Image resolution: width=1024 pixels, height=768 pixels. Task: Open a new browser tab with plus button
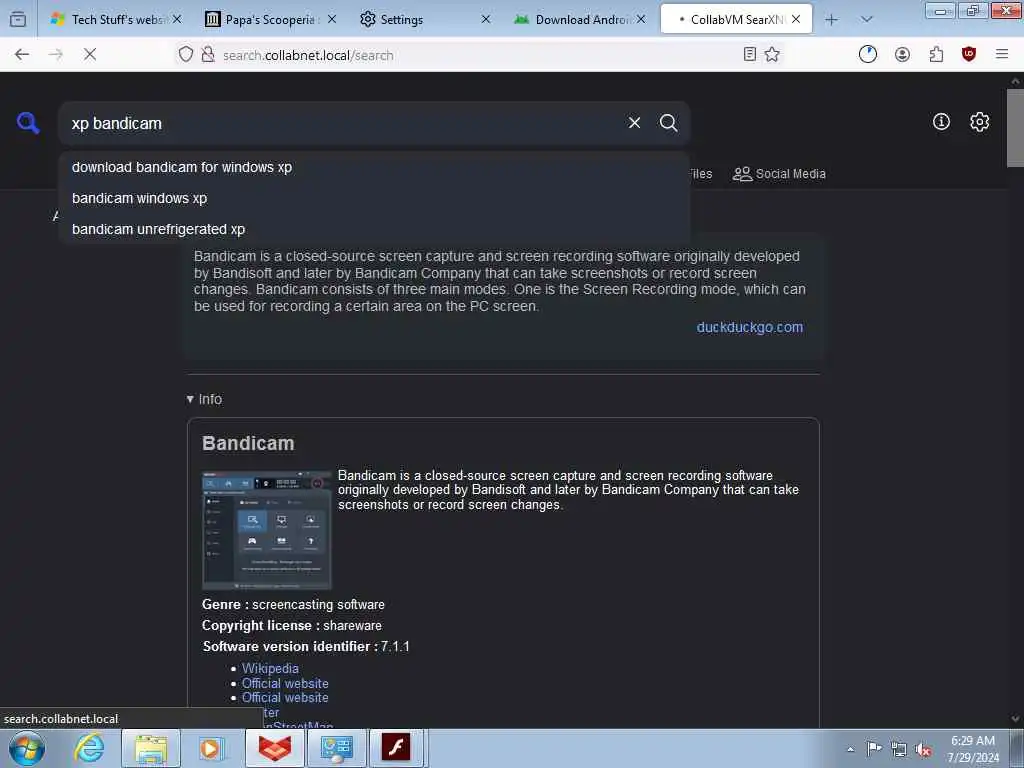(831, 20)
